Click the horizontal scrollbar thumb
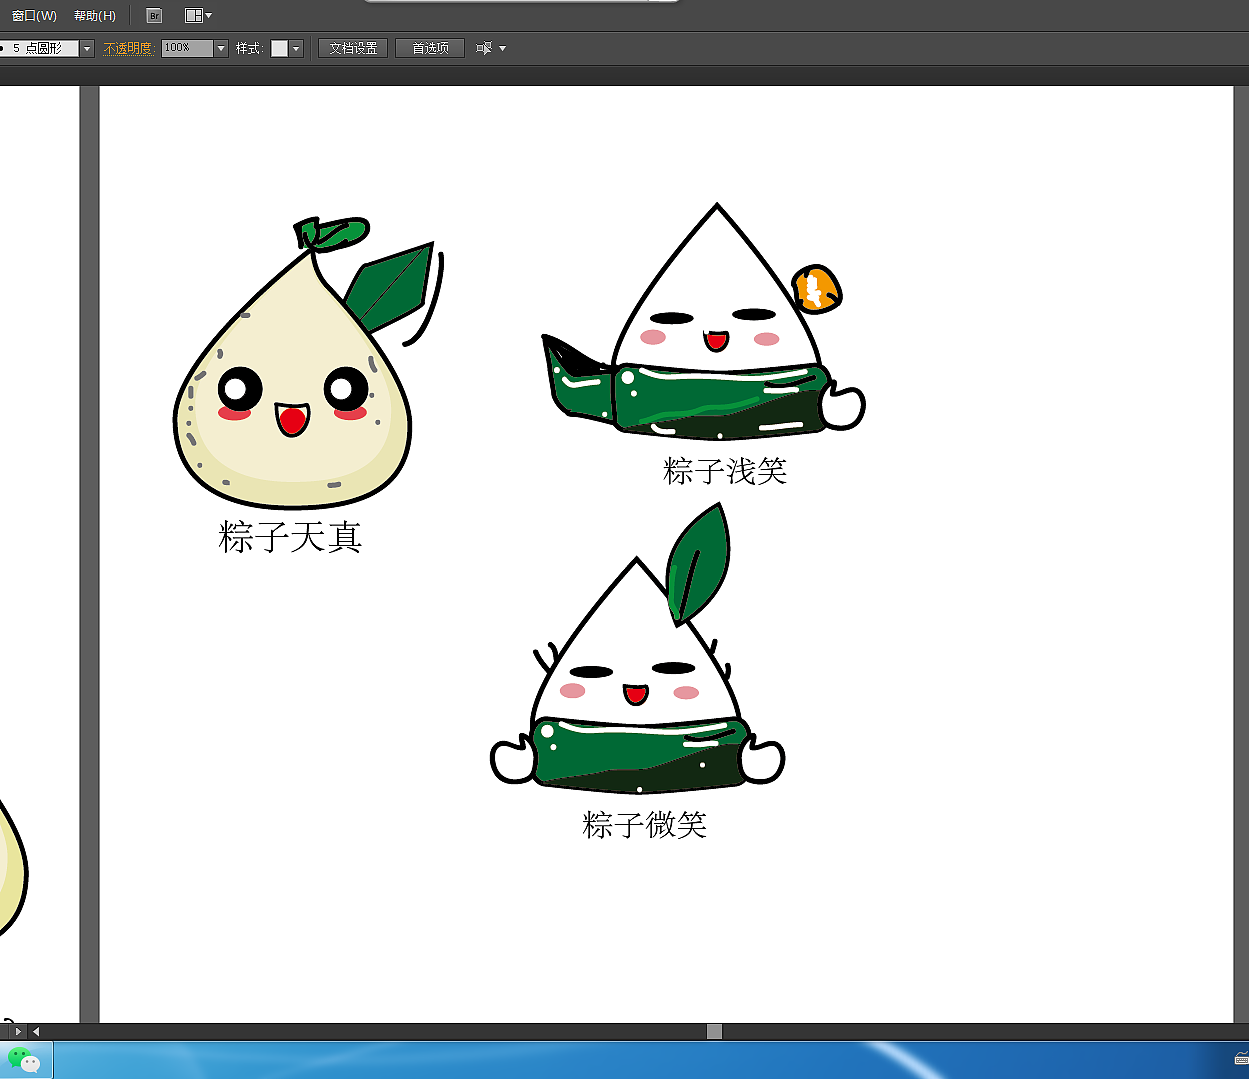The image size is (1249, 1079). 714,1031
